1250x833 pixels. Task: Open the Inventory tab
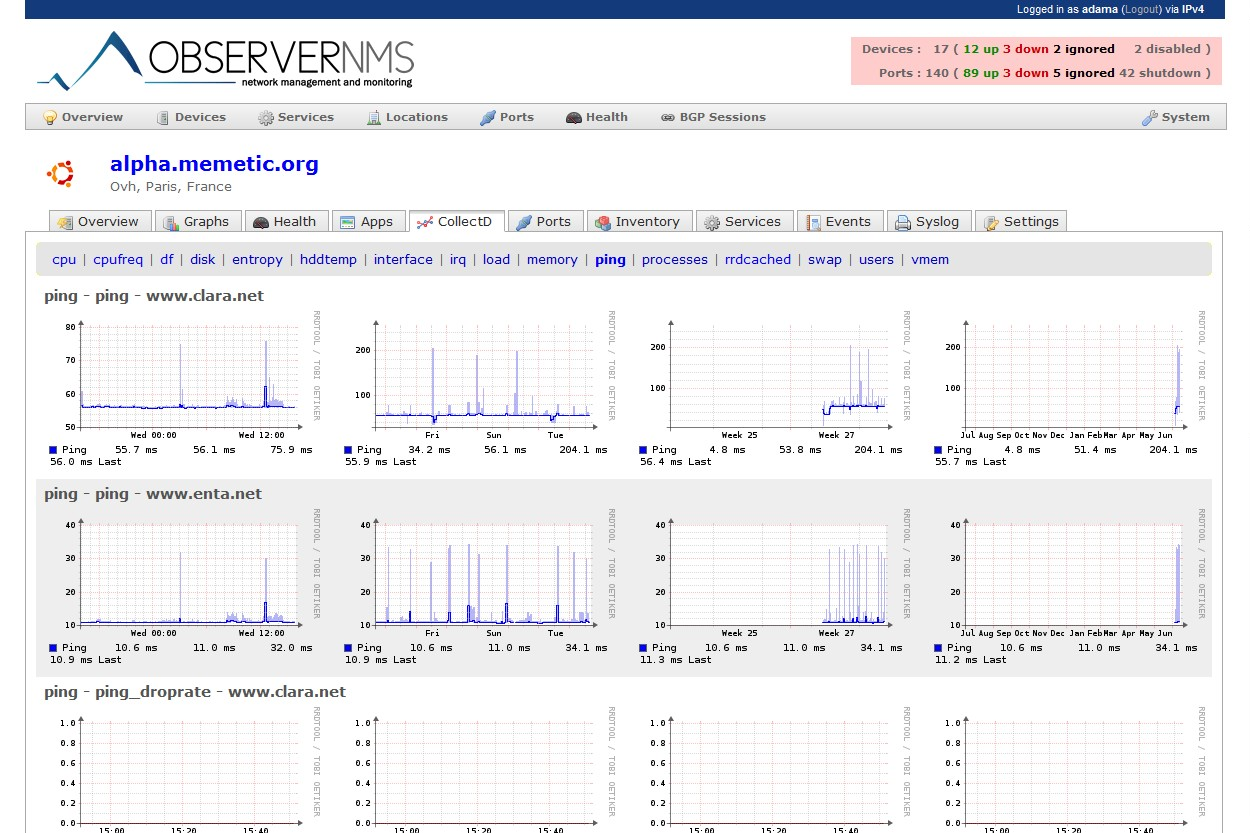click(638, 222)
